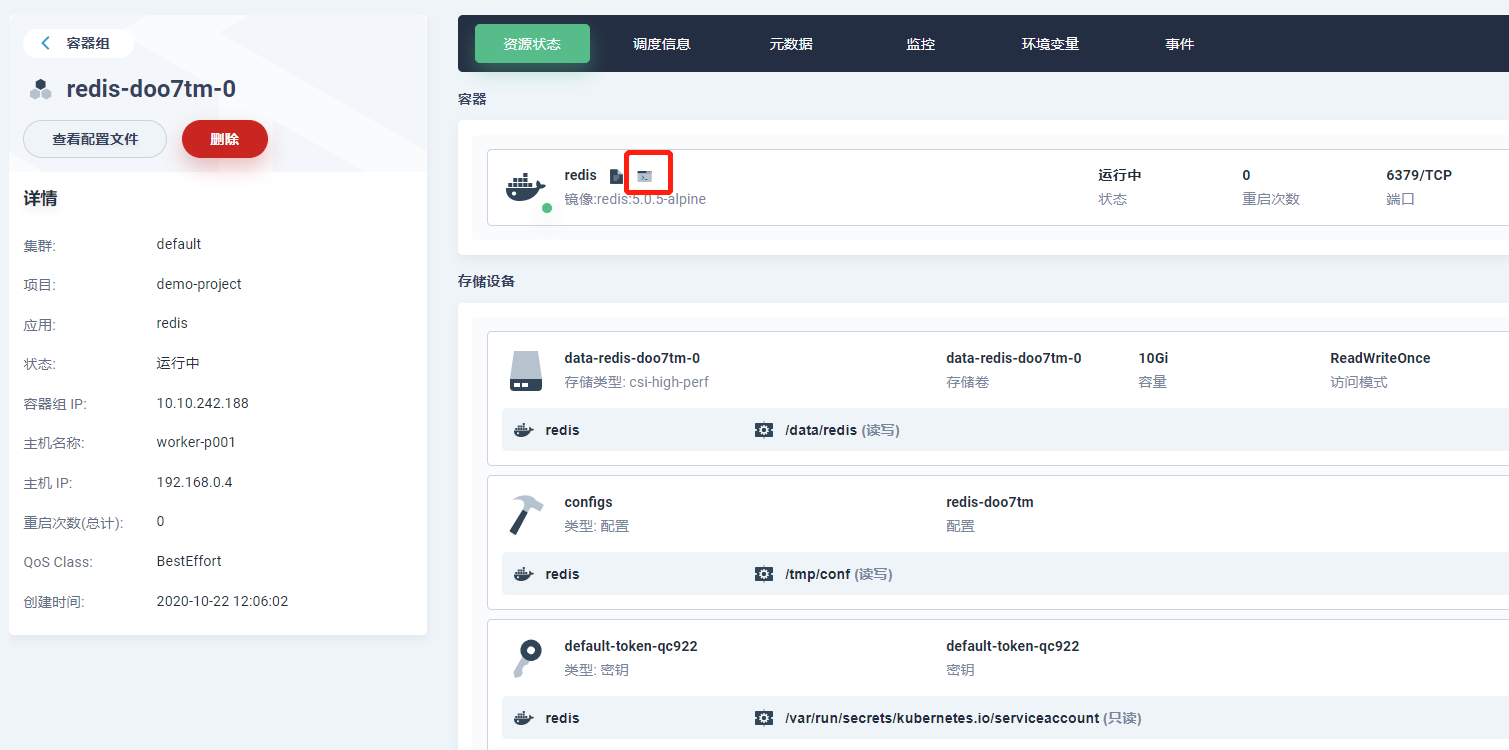Image resolution: width=1509 pixels, height=750 pixels.
Task: Click the key icon of default-token-qc922
Action: click(x=525, y=658)
